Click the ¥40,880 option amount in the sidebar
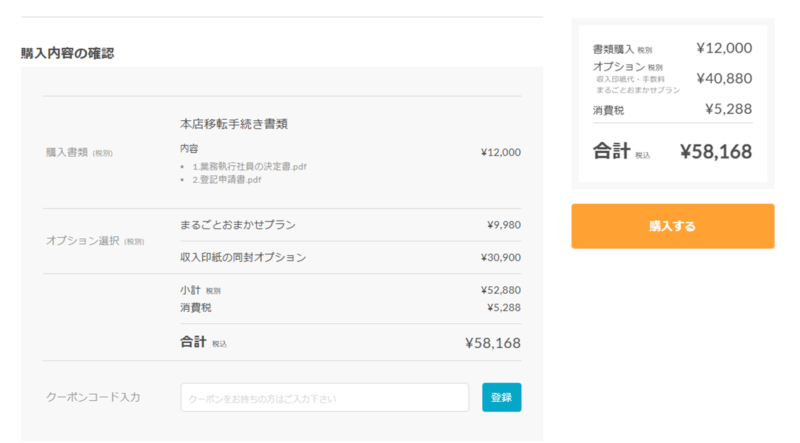Image resolution: width=800 pixels, height=443 pixels. coord(724,78)
